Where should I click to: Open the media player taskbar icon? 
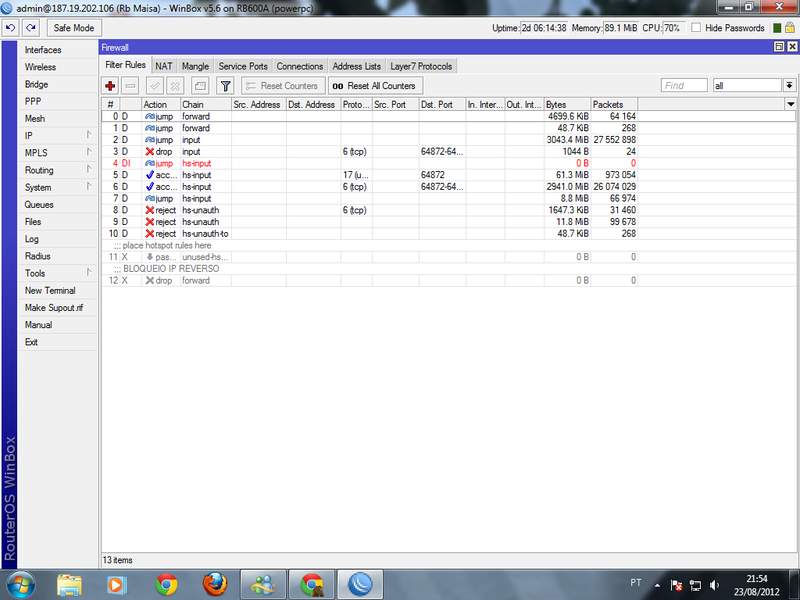pyautogui.click(x=116, y=585)
